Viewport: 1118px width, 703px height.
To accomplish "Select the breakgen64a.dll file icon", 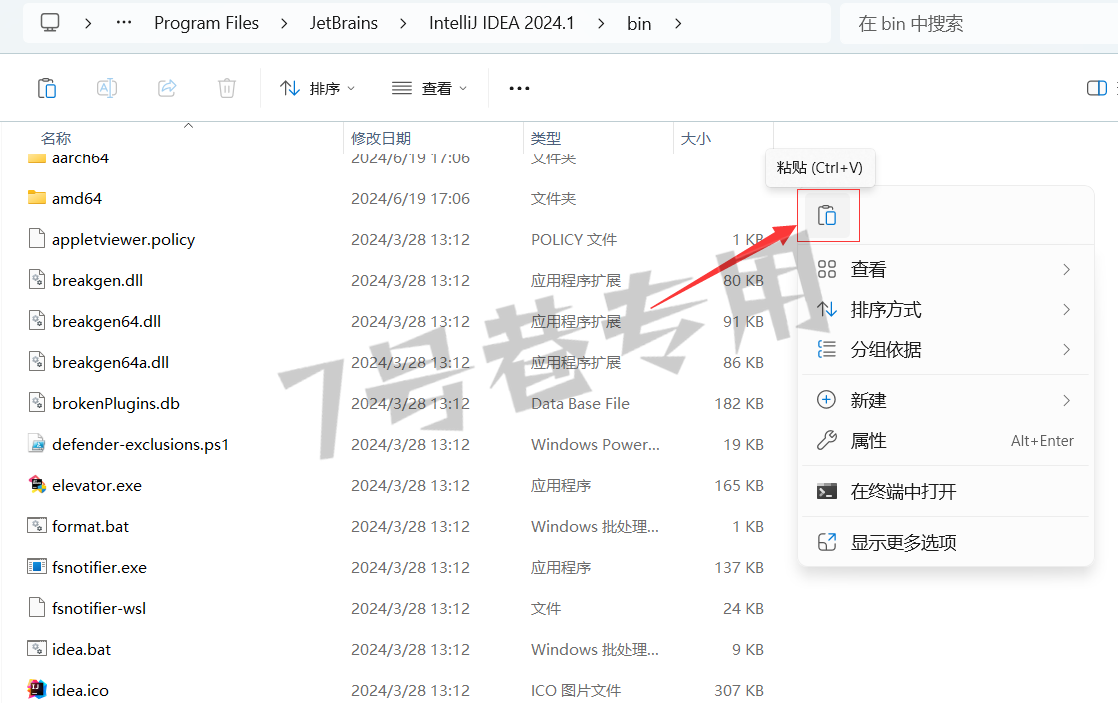I will (x=37, y=361).
